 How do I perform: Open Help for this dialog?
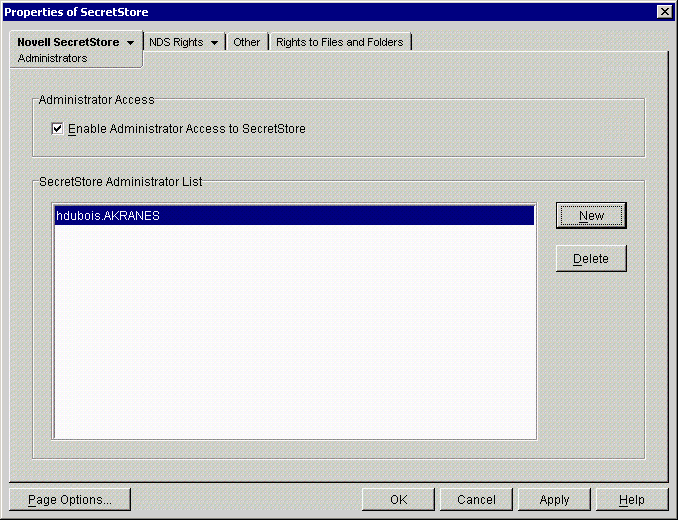click(x=632, y=500)
